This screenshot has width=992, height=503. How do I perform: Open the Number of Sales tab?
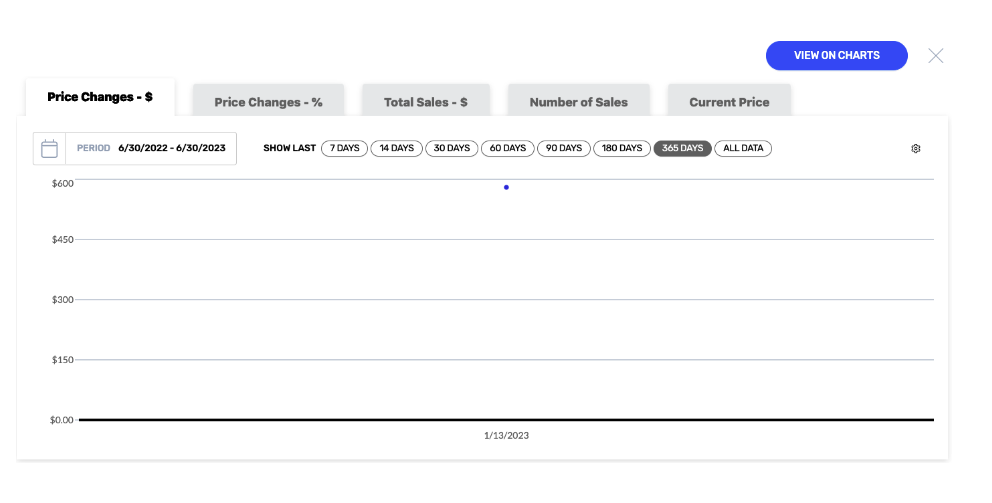[579, 102]
